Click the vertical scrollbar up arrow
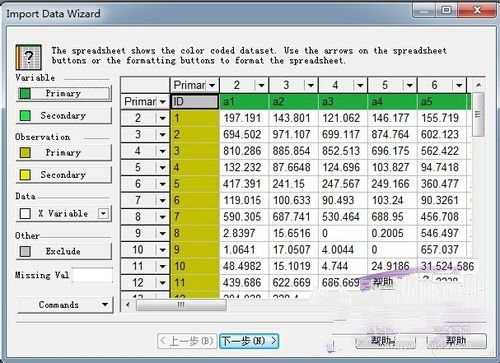This screenshot has height=363, width=500. coord(479,85)
